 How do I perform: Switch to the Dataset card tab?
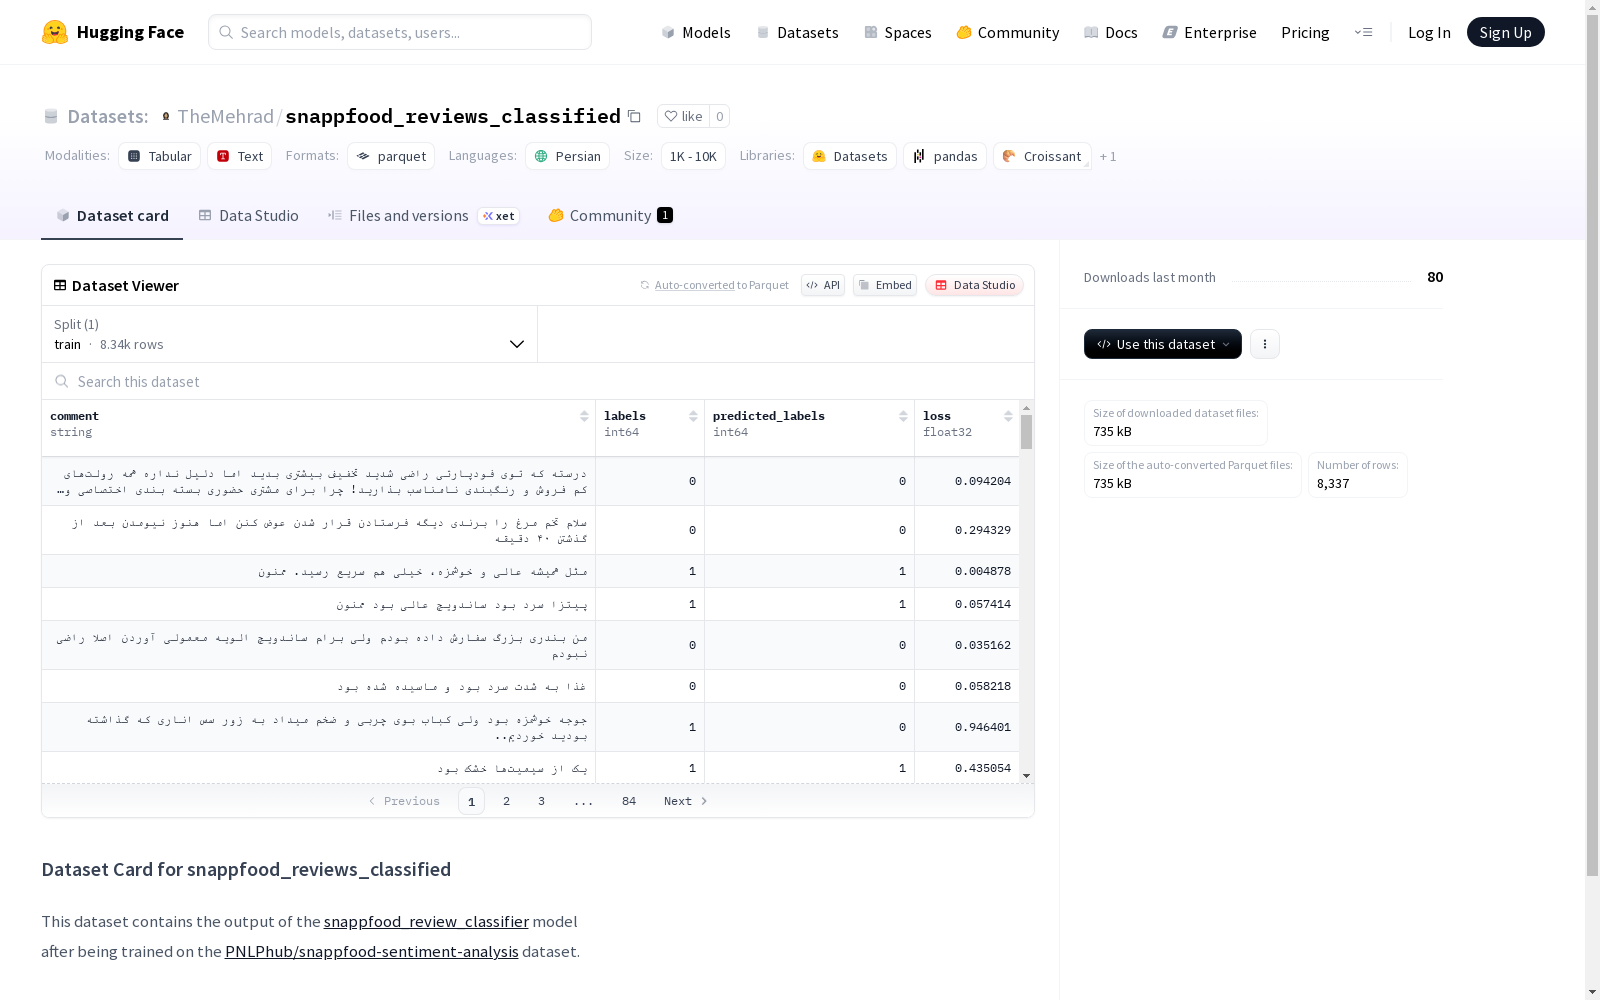tap(112, 215)
